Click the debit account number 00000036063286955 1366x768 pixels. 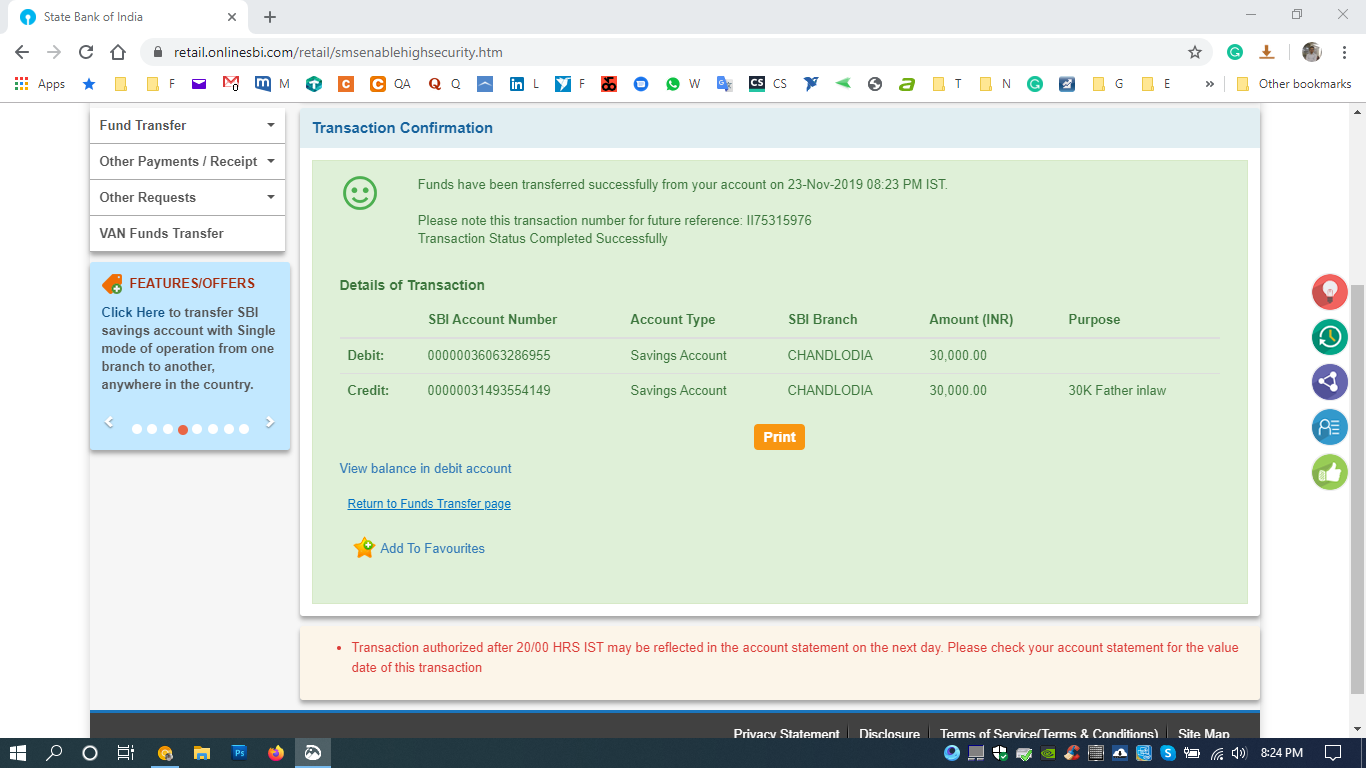[489, 355]
